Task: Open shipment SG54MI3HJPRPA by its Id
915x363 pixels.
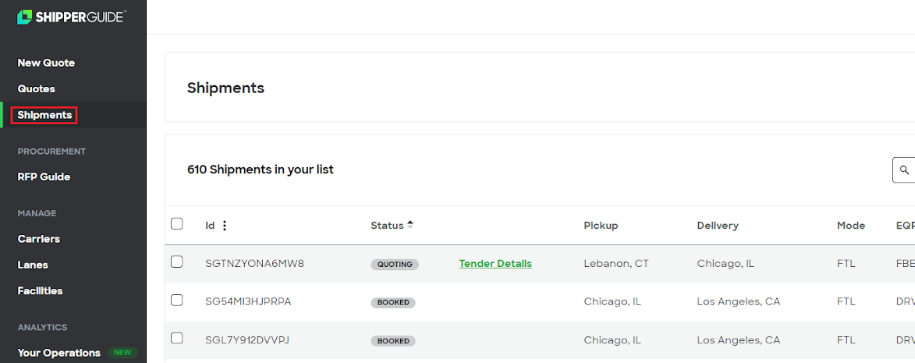Action: pos(248,302)
